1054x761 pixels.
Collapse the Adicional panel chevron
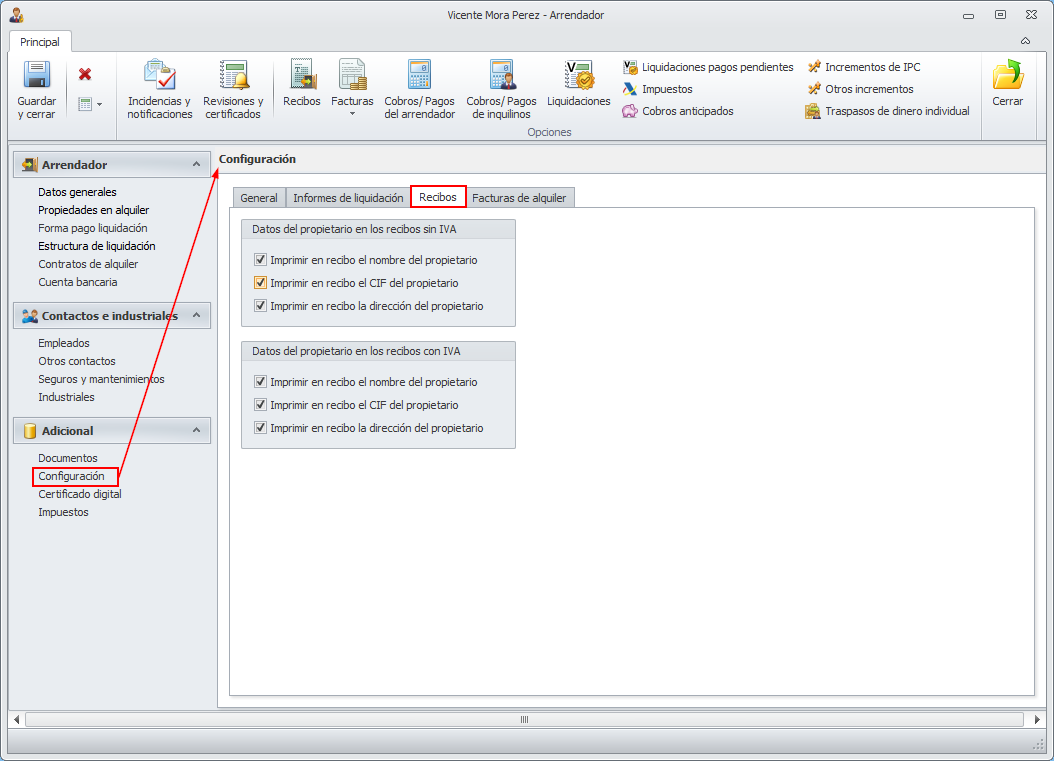pos(196,430)
